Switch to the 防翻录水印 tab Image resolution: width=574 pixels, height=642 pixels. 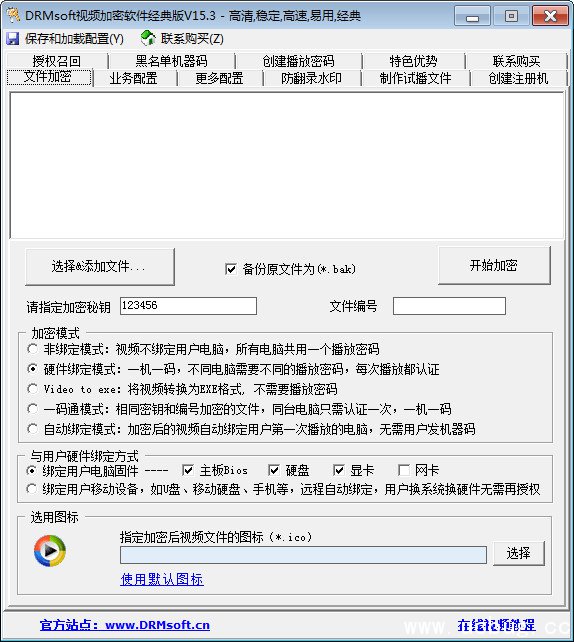tap(312, 78)
